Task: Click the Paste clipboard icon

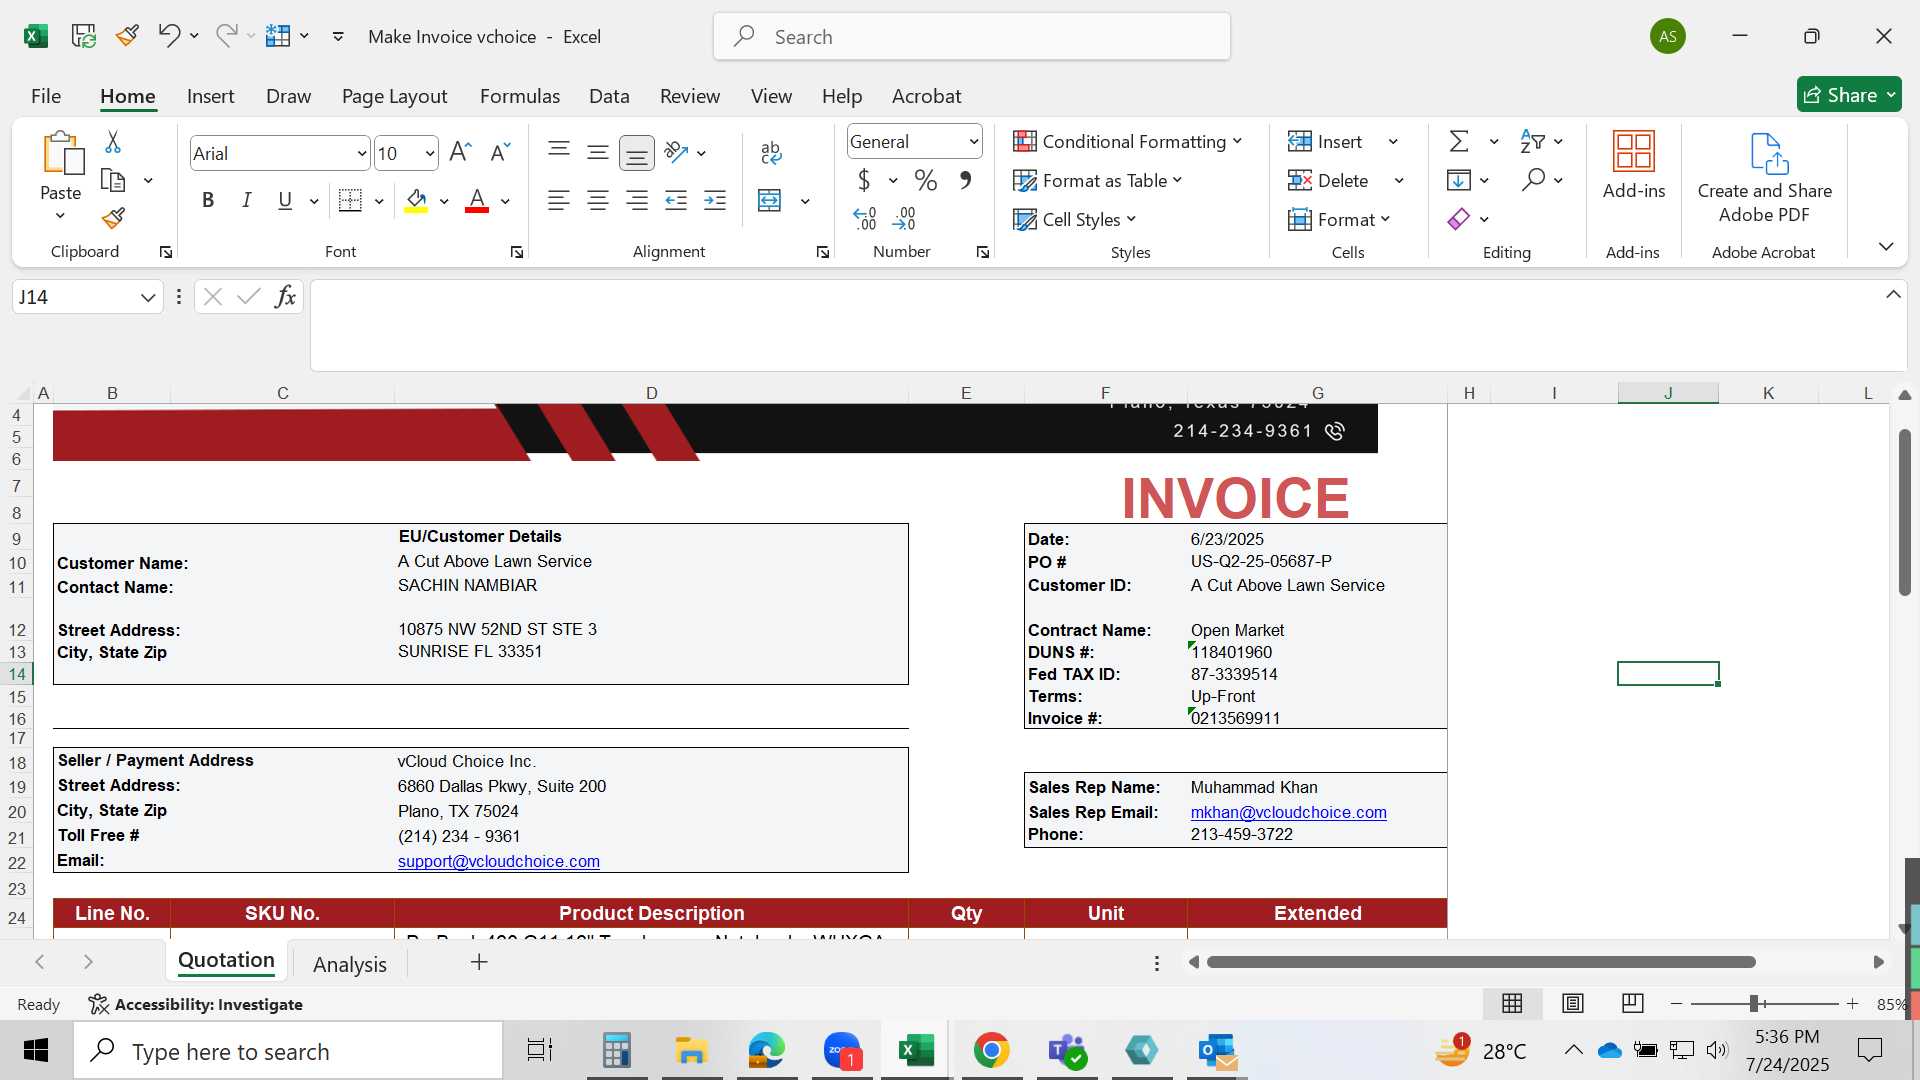Action: point(61,154)
